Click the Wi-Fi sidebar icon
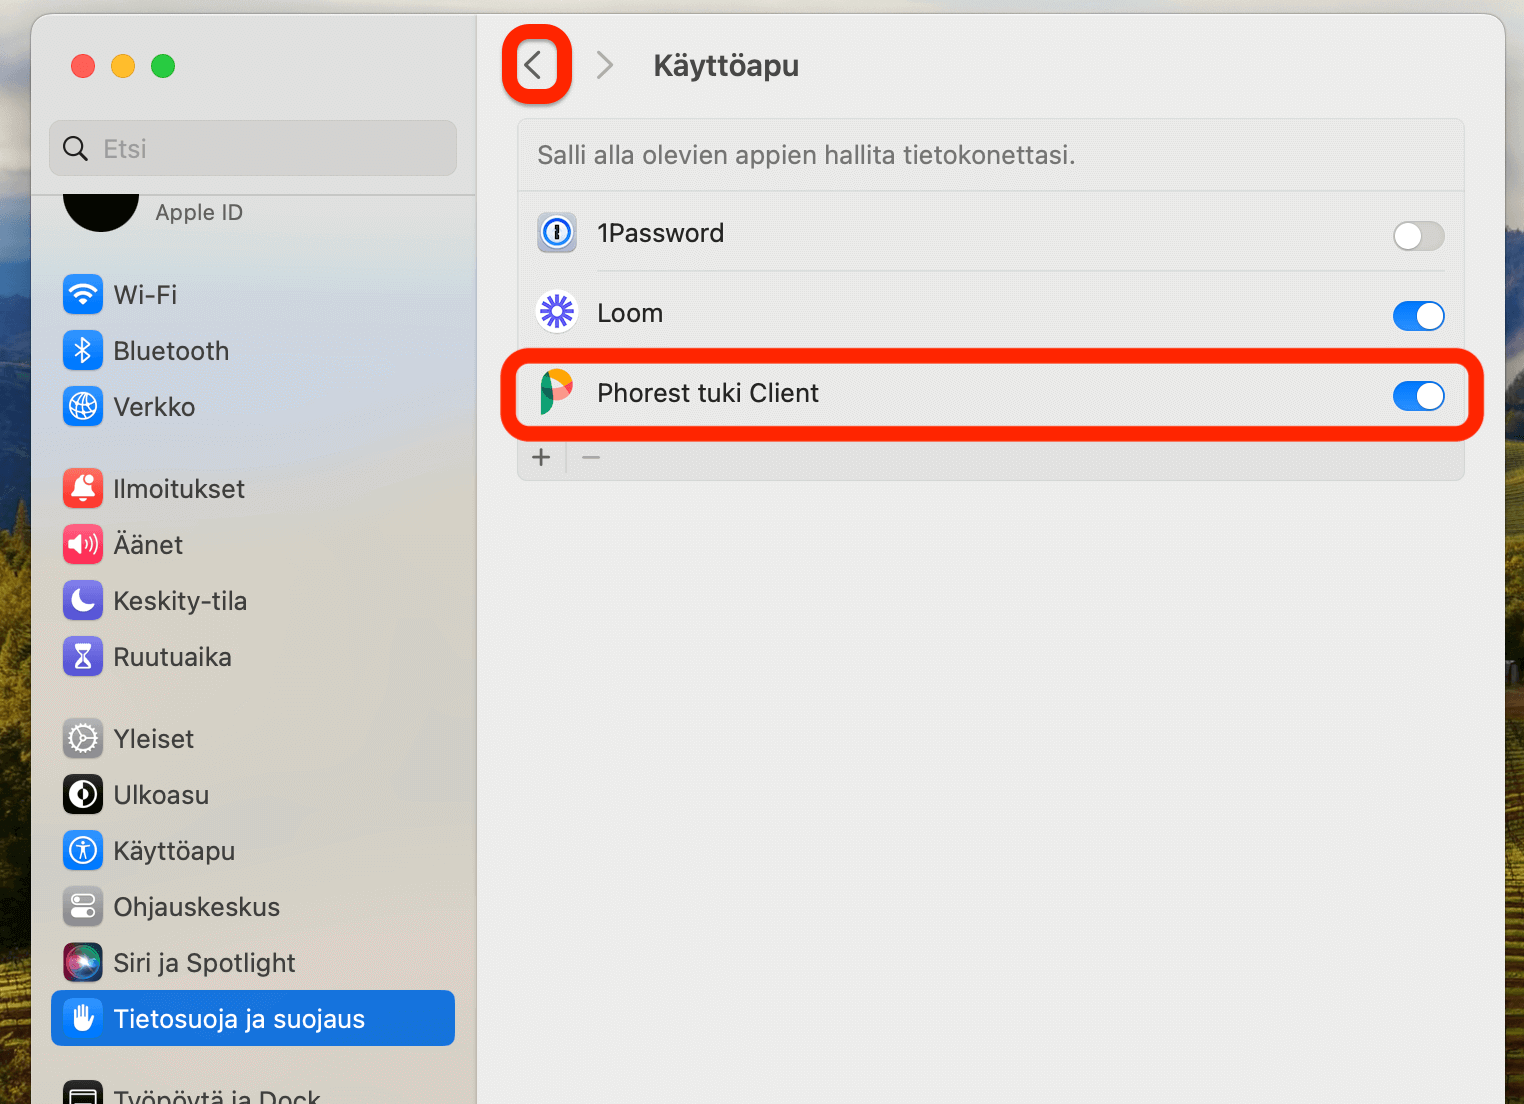 [x=83, y=294]
